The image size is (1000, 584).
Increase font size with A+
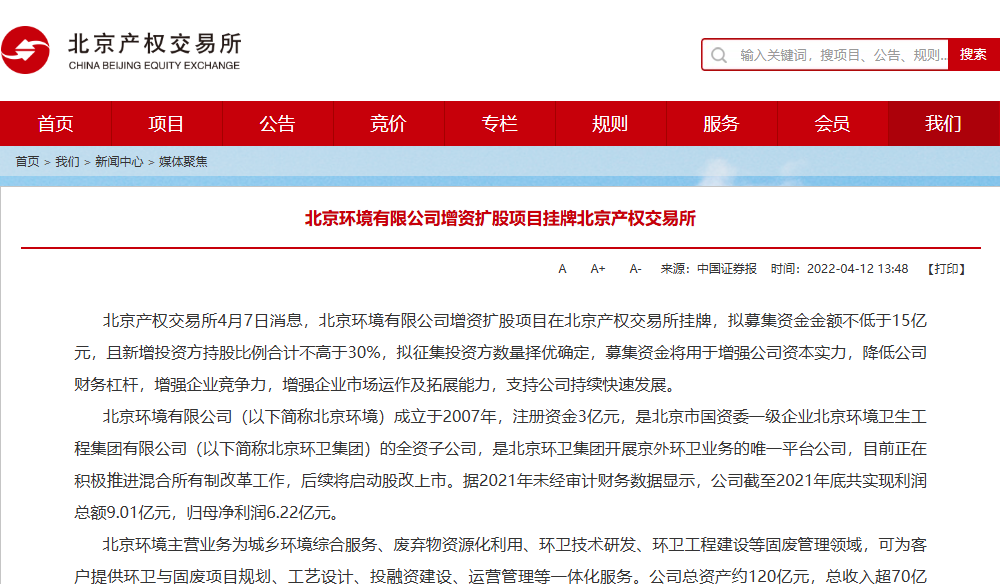(x=598, y=269)
